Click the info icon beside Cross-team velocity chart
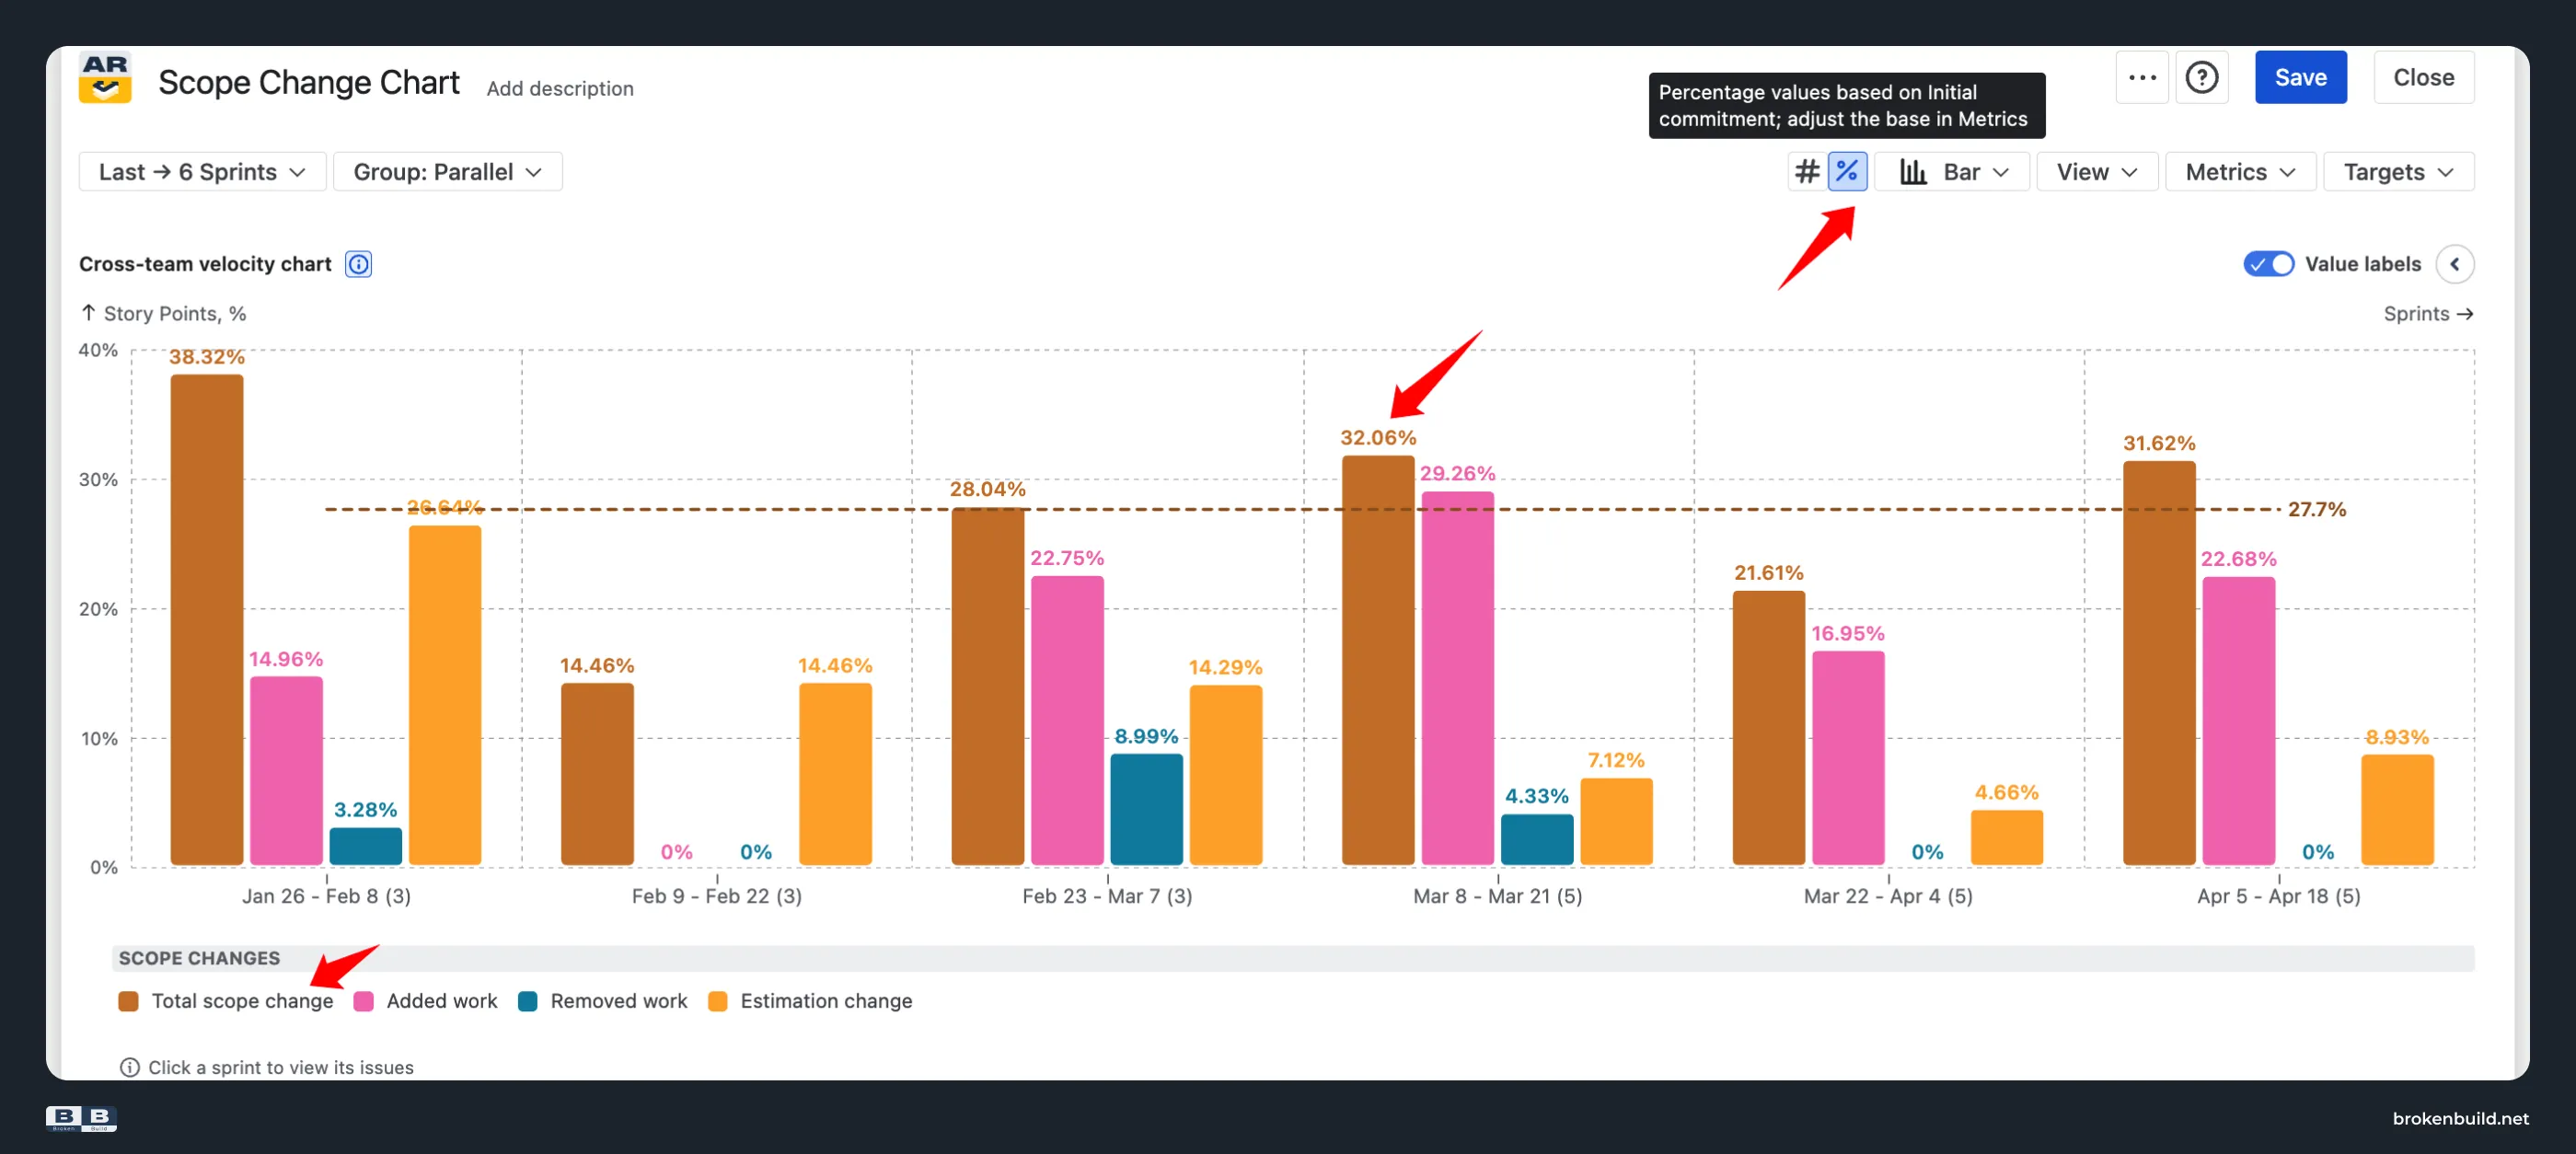The height and width of the screenshot is (1154, 2576). [x=358, y=264]
